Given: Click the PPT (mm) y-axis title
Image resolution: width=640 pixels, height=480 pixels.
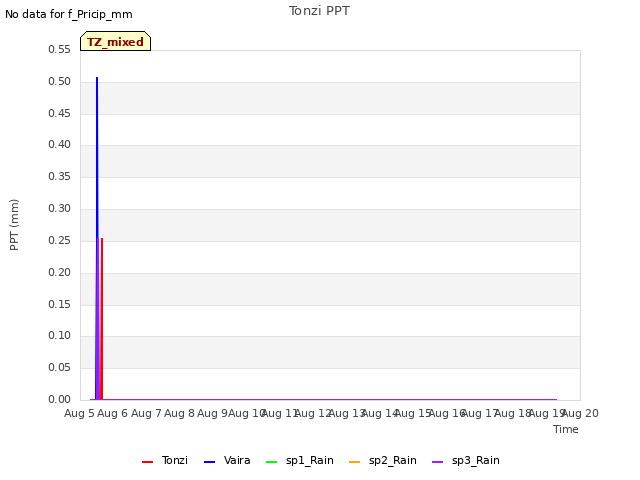Looking at the screenshot, I should click(x=14, y=224).
